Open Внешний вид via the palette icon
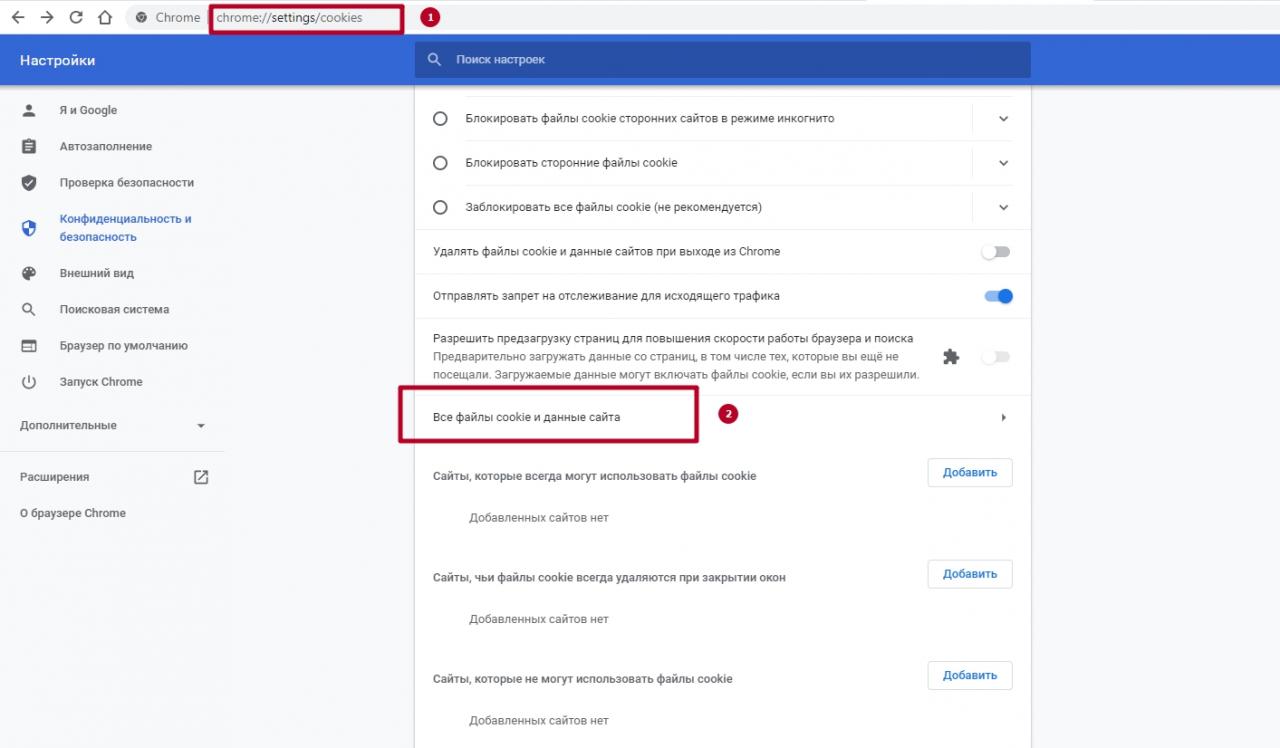This screenshot has width=1280, height=748. 29,273
